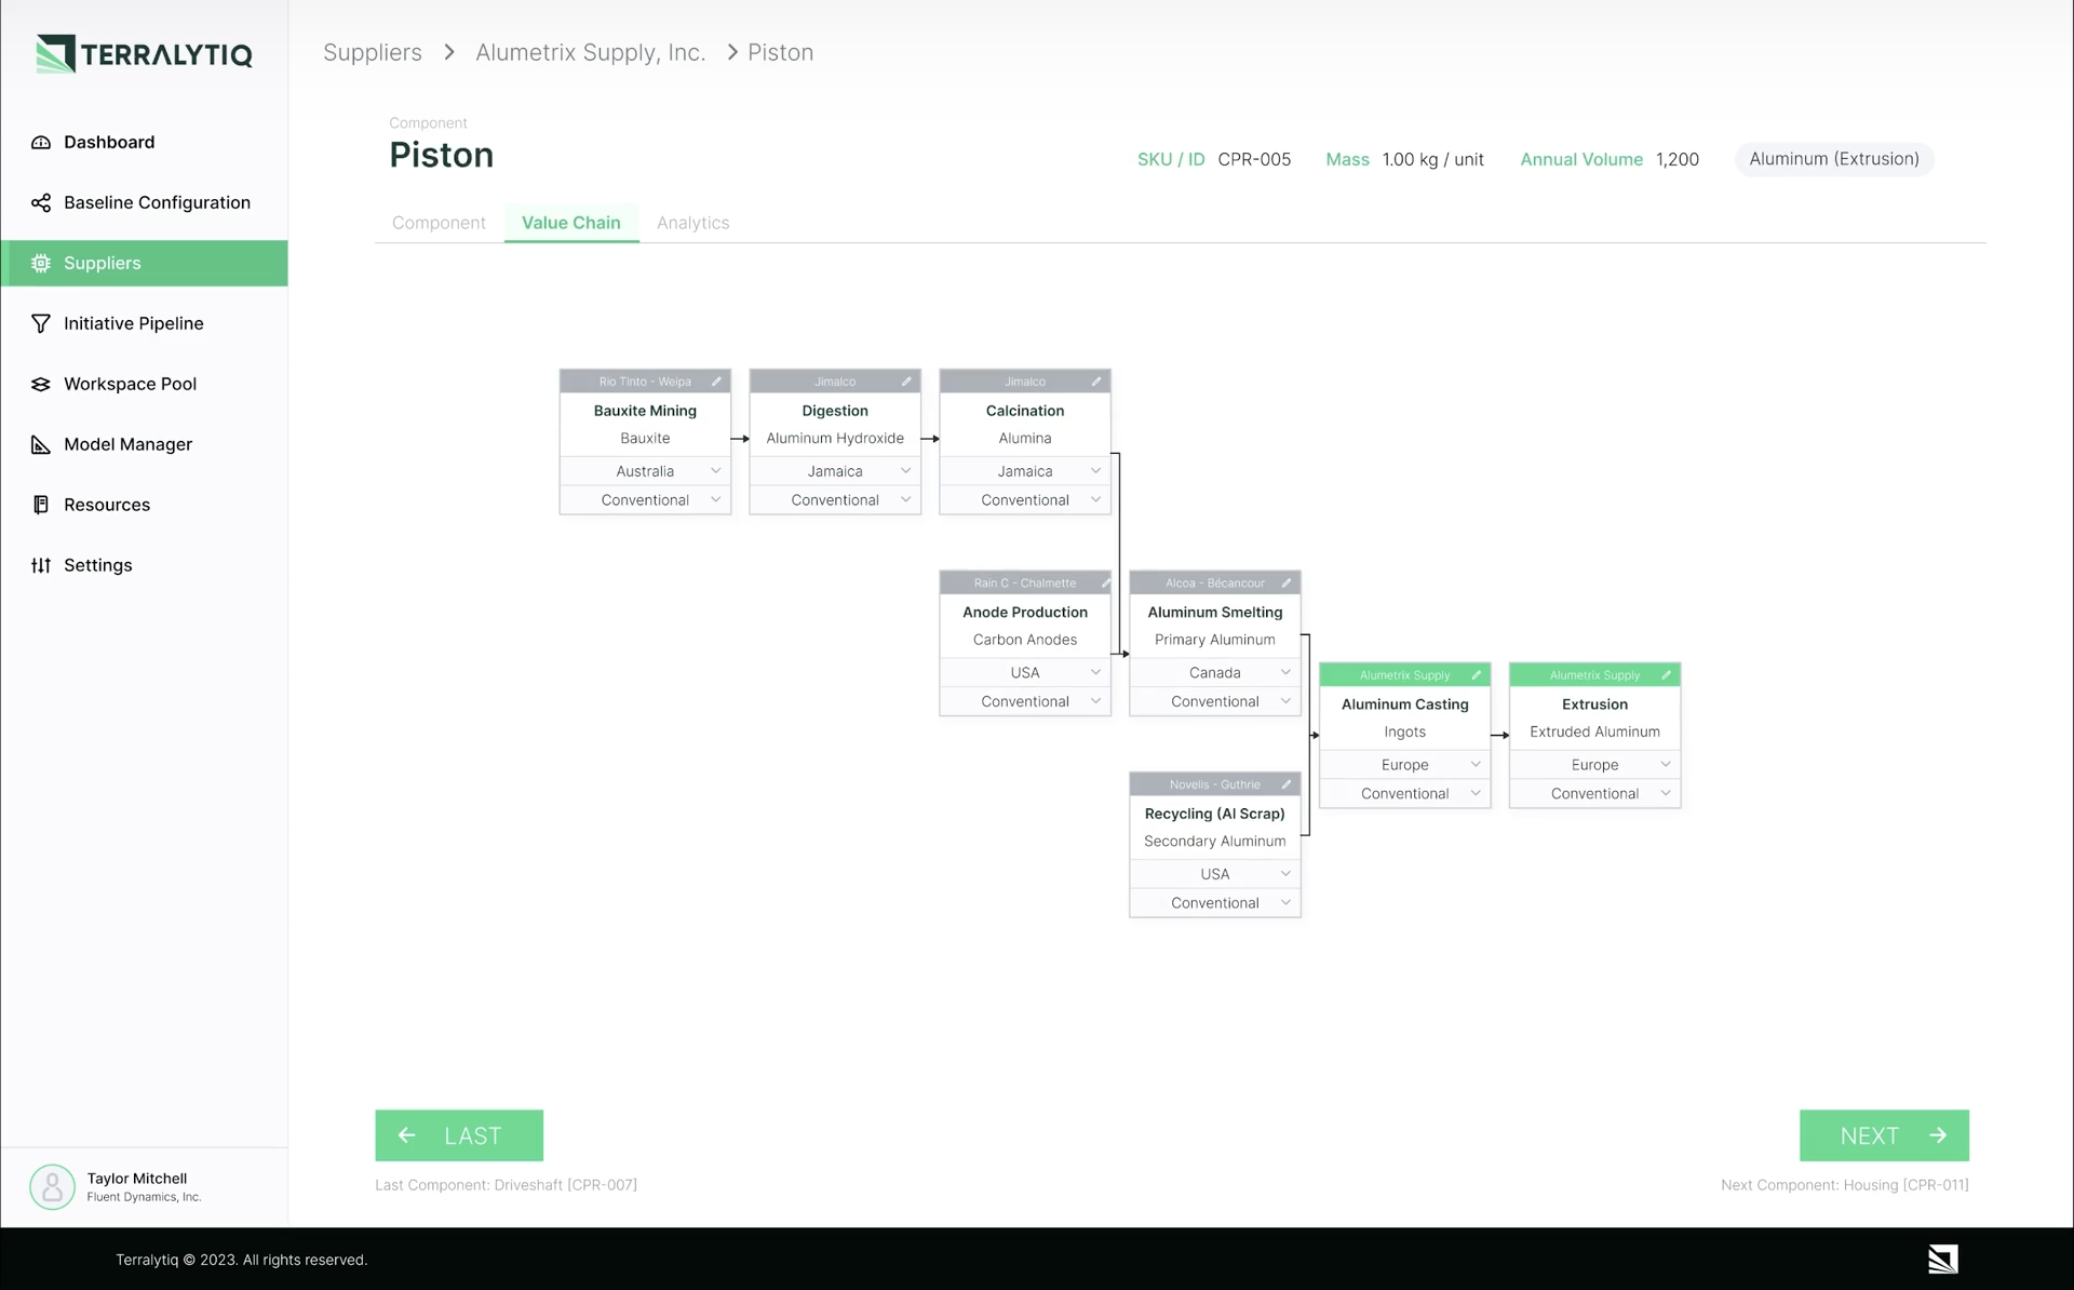Expand Europe dropdown in Aluminum Casting

[1475, 764]
